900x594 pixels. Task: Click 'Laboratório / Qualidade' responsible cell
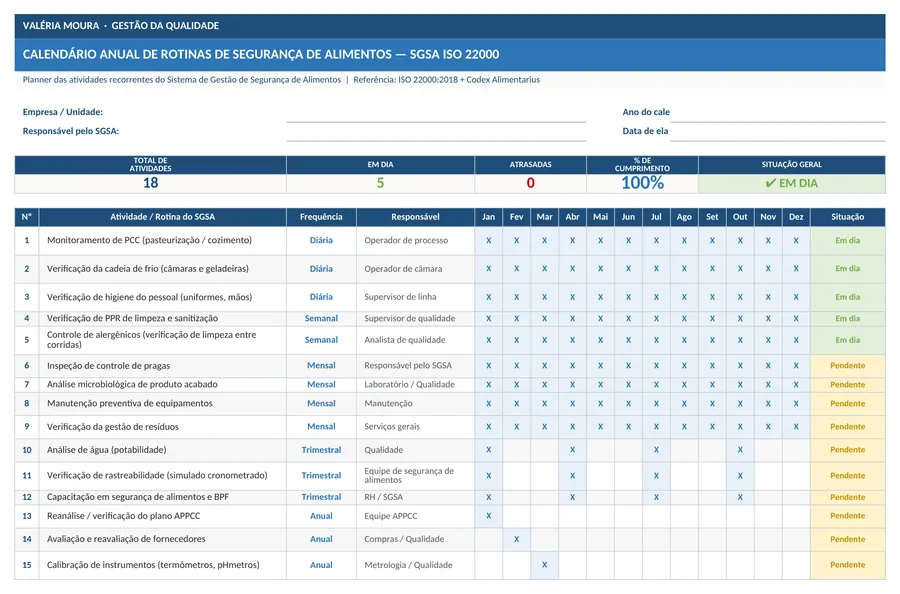[415, 385]
